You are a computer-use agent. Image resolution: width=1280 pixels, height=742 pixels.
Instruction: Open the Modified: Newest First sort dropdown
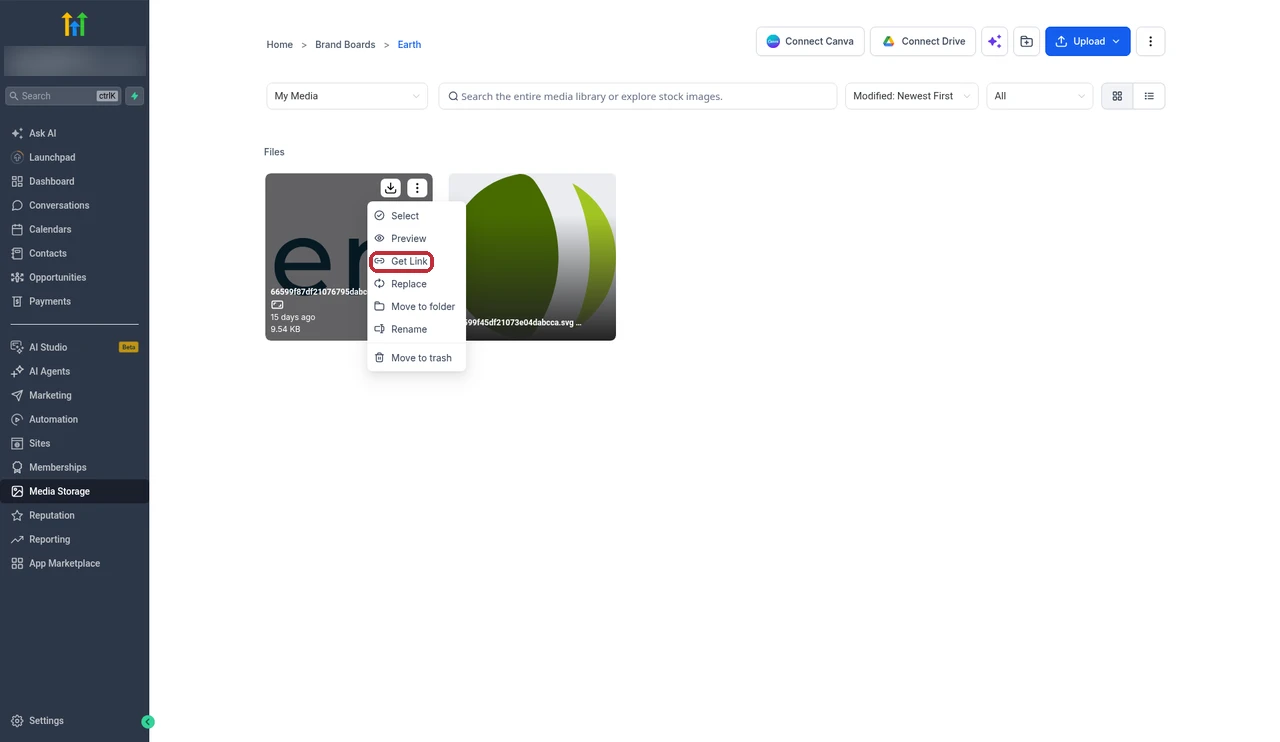[911, 96]
